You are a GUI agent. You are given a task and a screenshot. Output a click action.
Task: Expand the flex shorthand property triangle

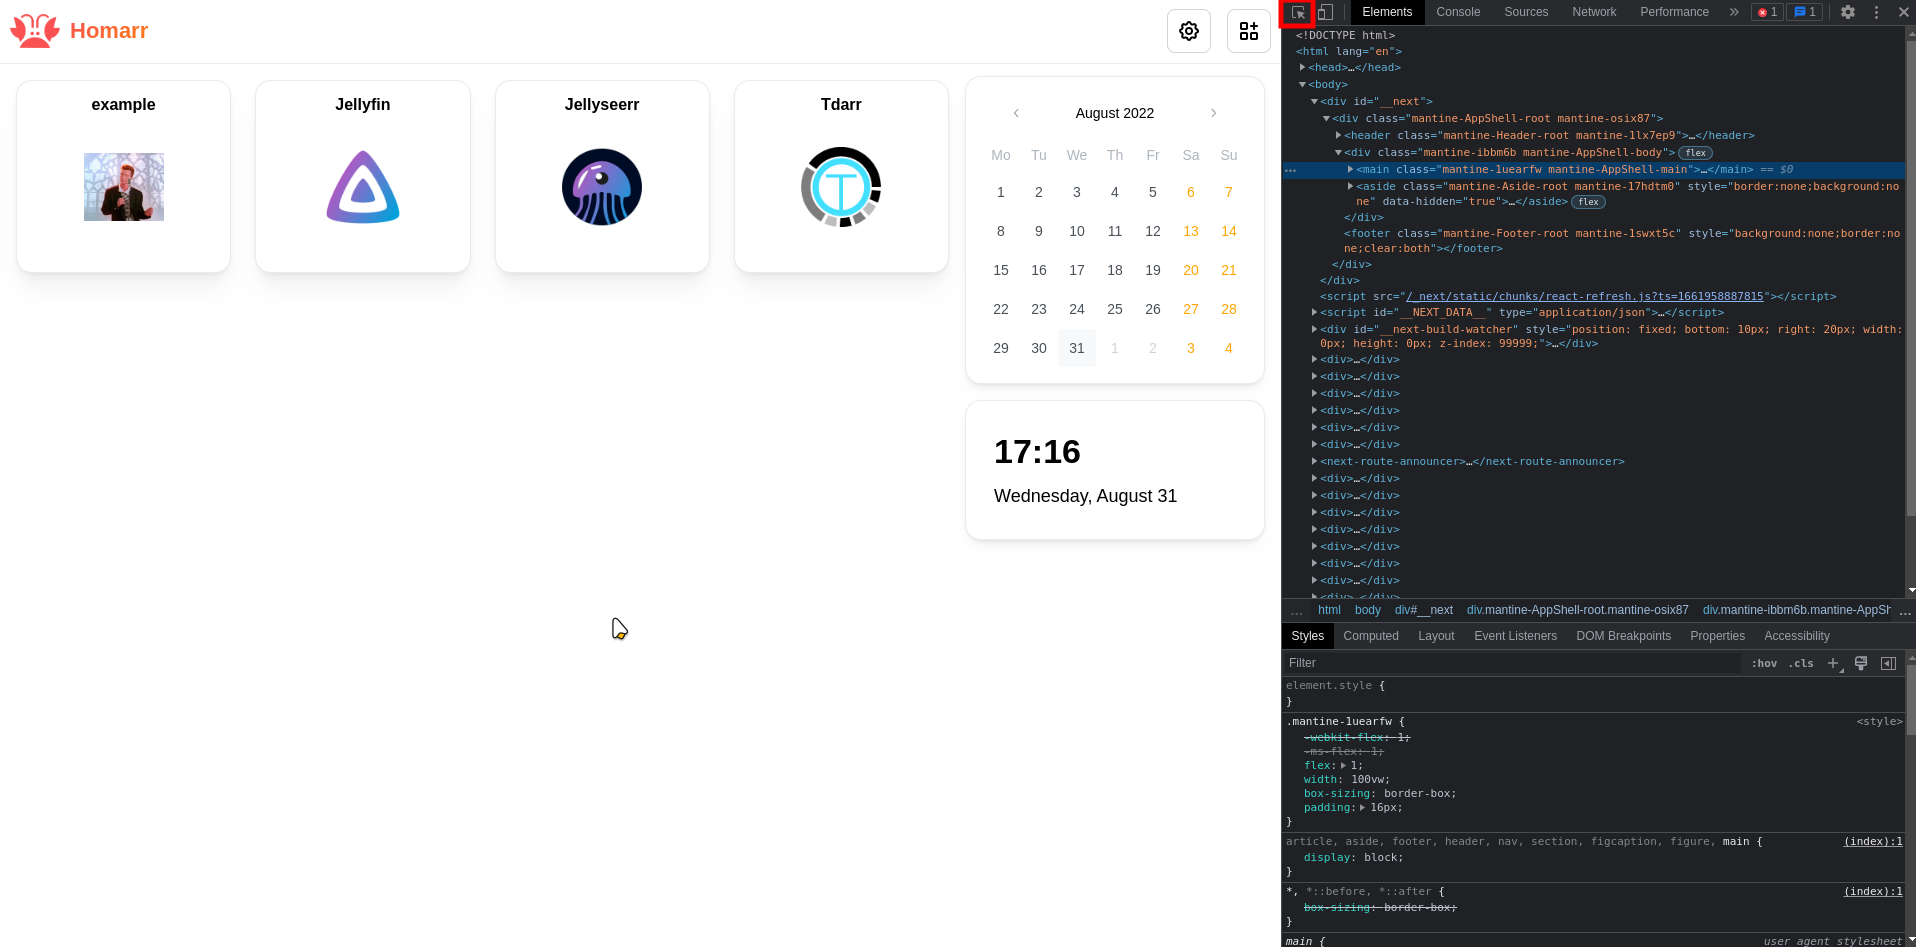pos(1343,765)
